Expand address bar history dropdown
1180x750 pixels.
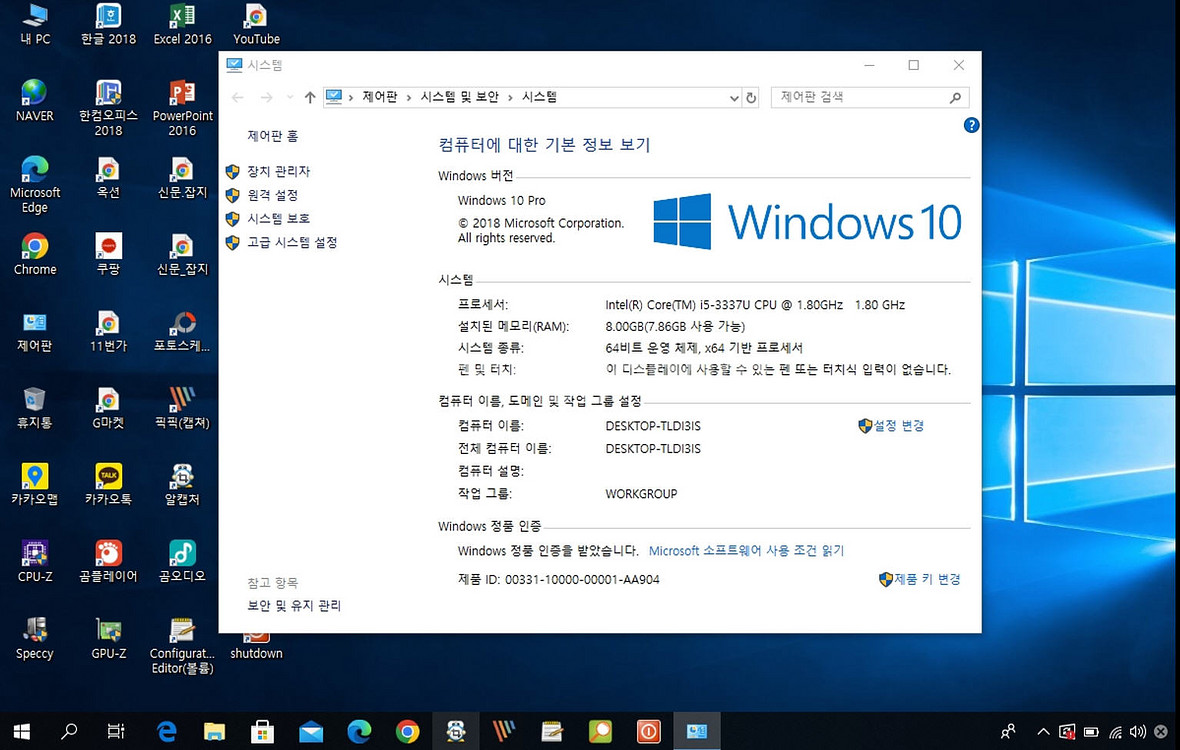tap(734, 98)
